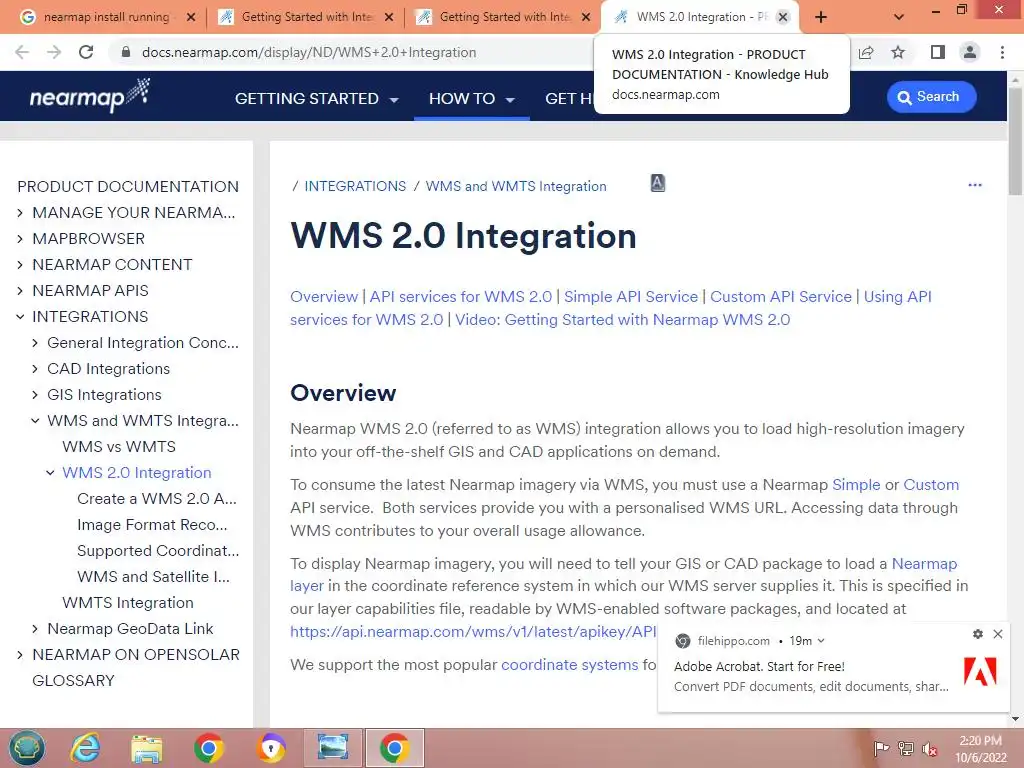
Task: Click the page translation icon next to the breadcrumb
Action: [x=658, y=184]
